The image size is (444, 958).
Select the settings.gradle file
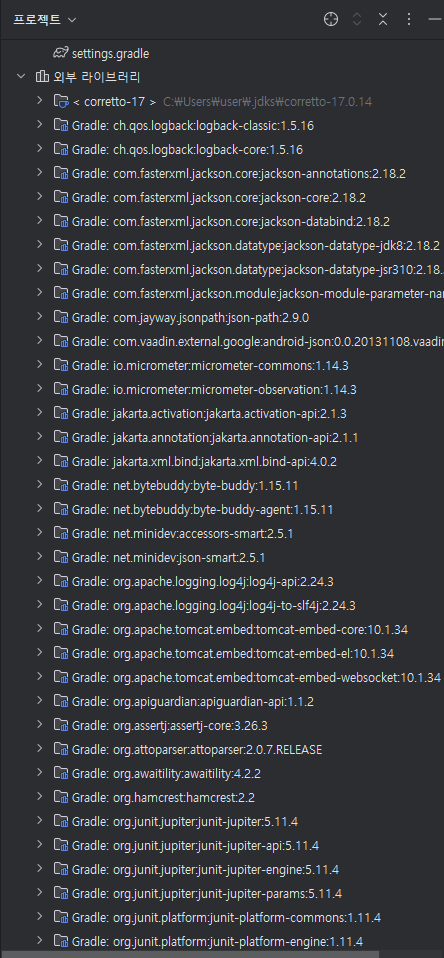[x=111, y=54]
